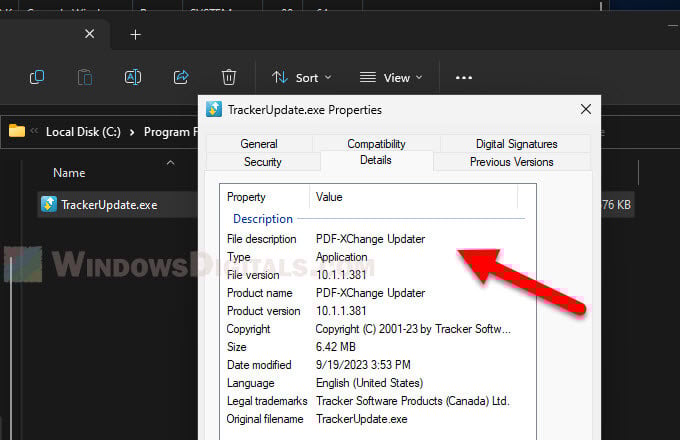Switch to the Security tab
This screenshot has width=680, height=440.
pyautogui.click(x=262, y=162)
